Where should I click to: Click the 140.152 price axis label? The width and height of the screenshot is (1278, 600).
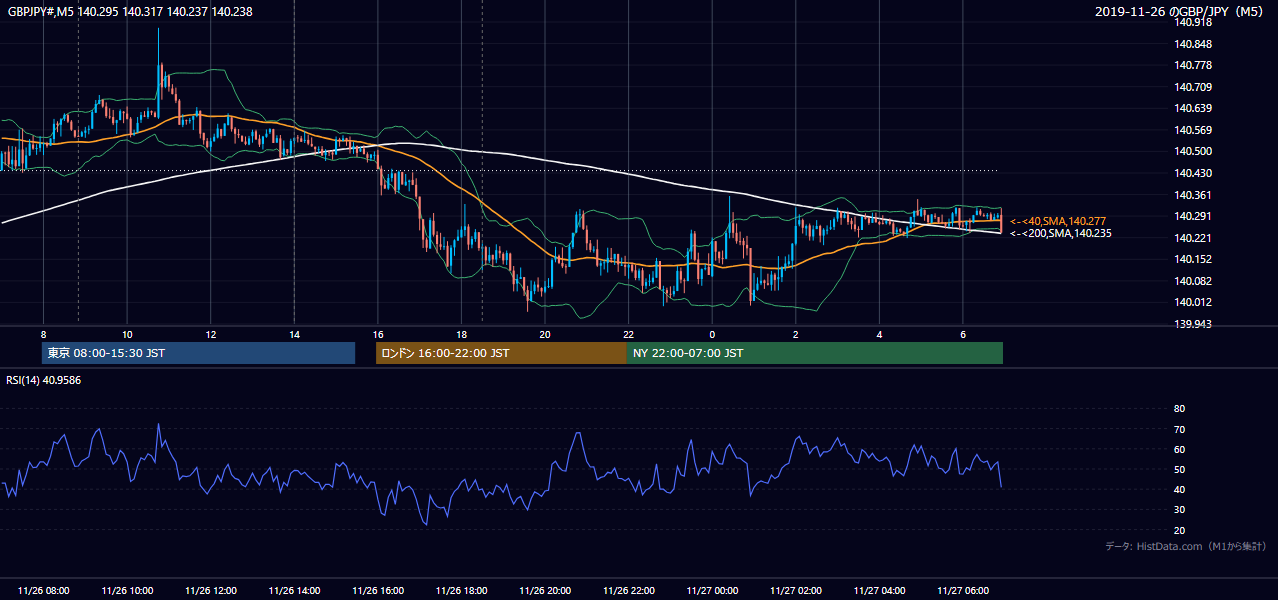click(1192, 260)
